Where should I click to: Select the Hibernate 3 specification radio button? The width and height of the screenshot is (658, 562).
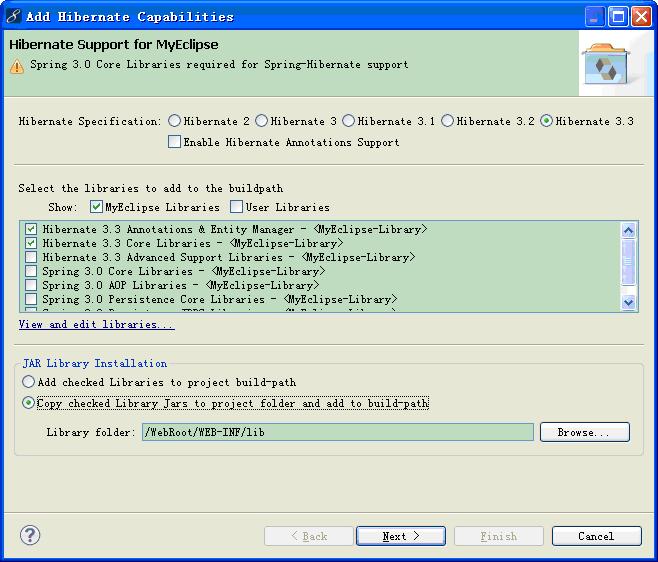[x=261, y=121]
